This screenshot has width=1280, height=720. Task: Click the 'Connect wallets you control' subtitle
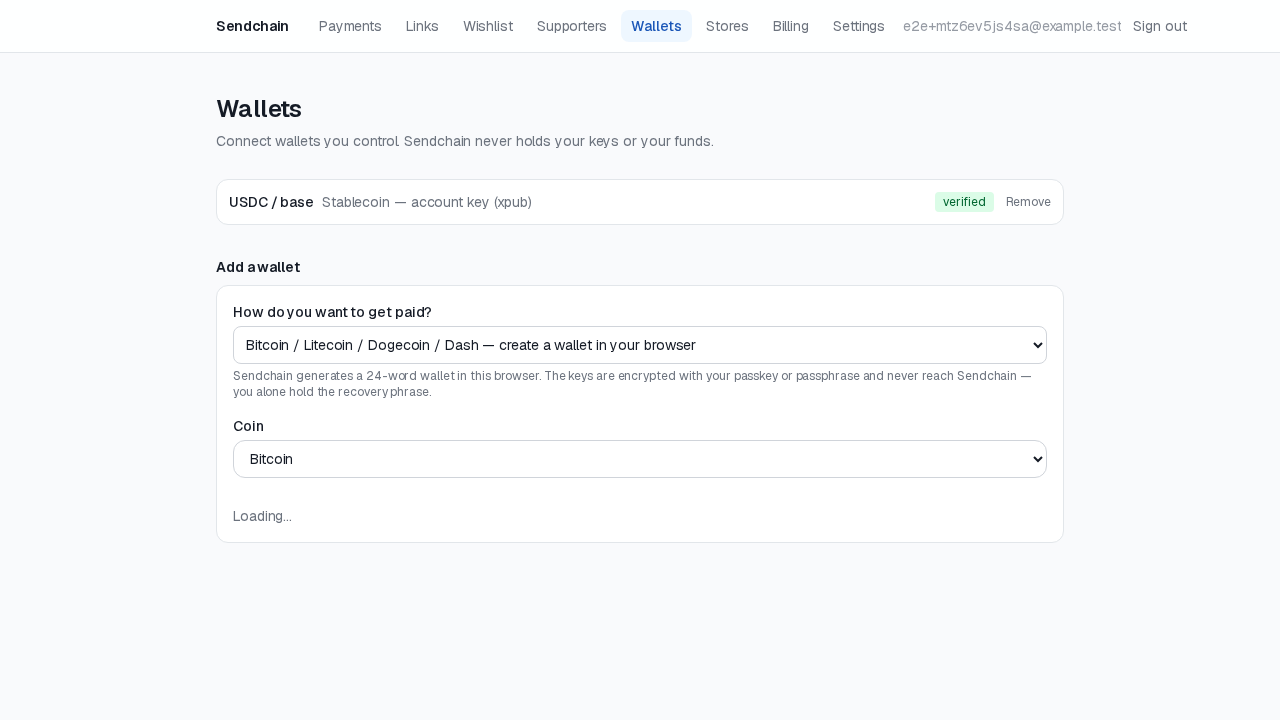pos(465,141)
